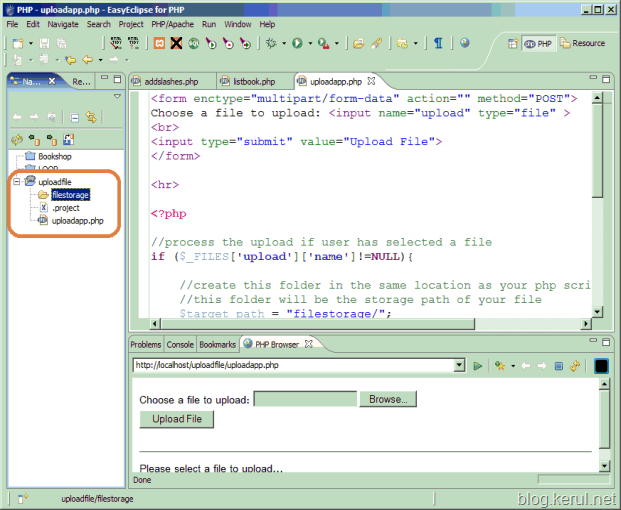Click the Save icon in the toolbar

coord(44,43)
